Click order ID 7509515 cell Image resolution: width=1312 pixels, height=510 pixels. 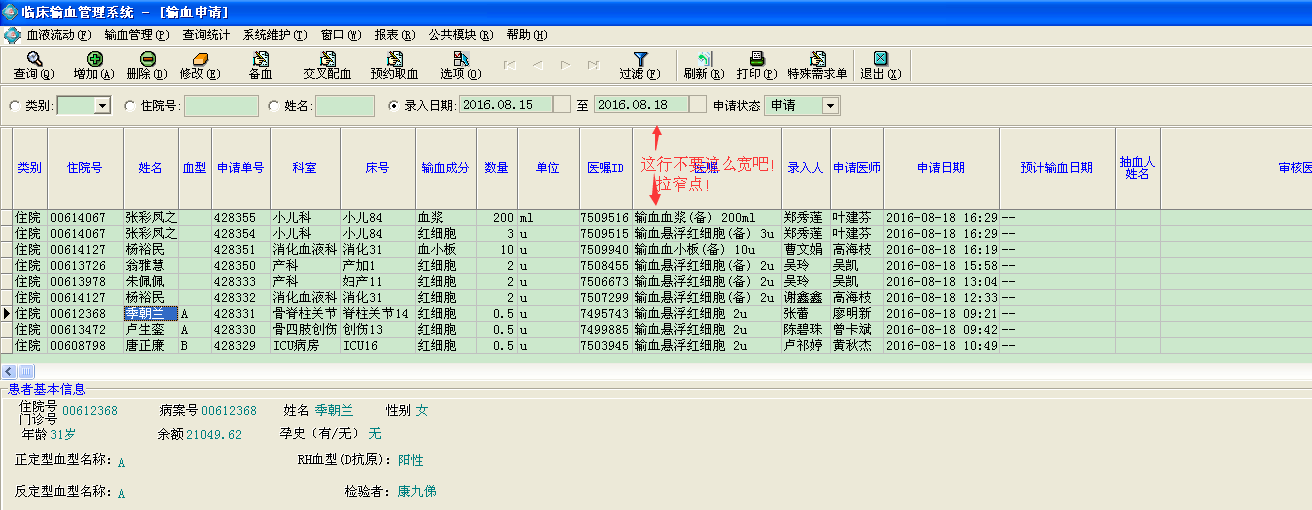click(605, 233)
